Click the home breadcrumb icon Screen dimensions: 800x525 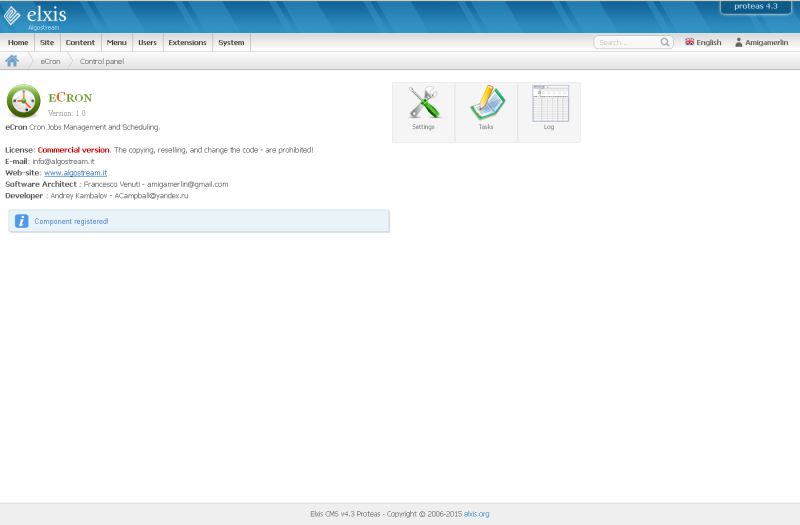12,61
